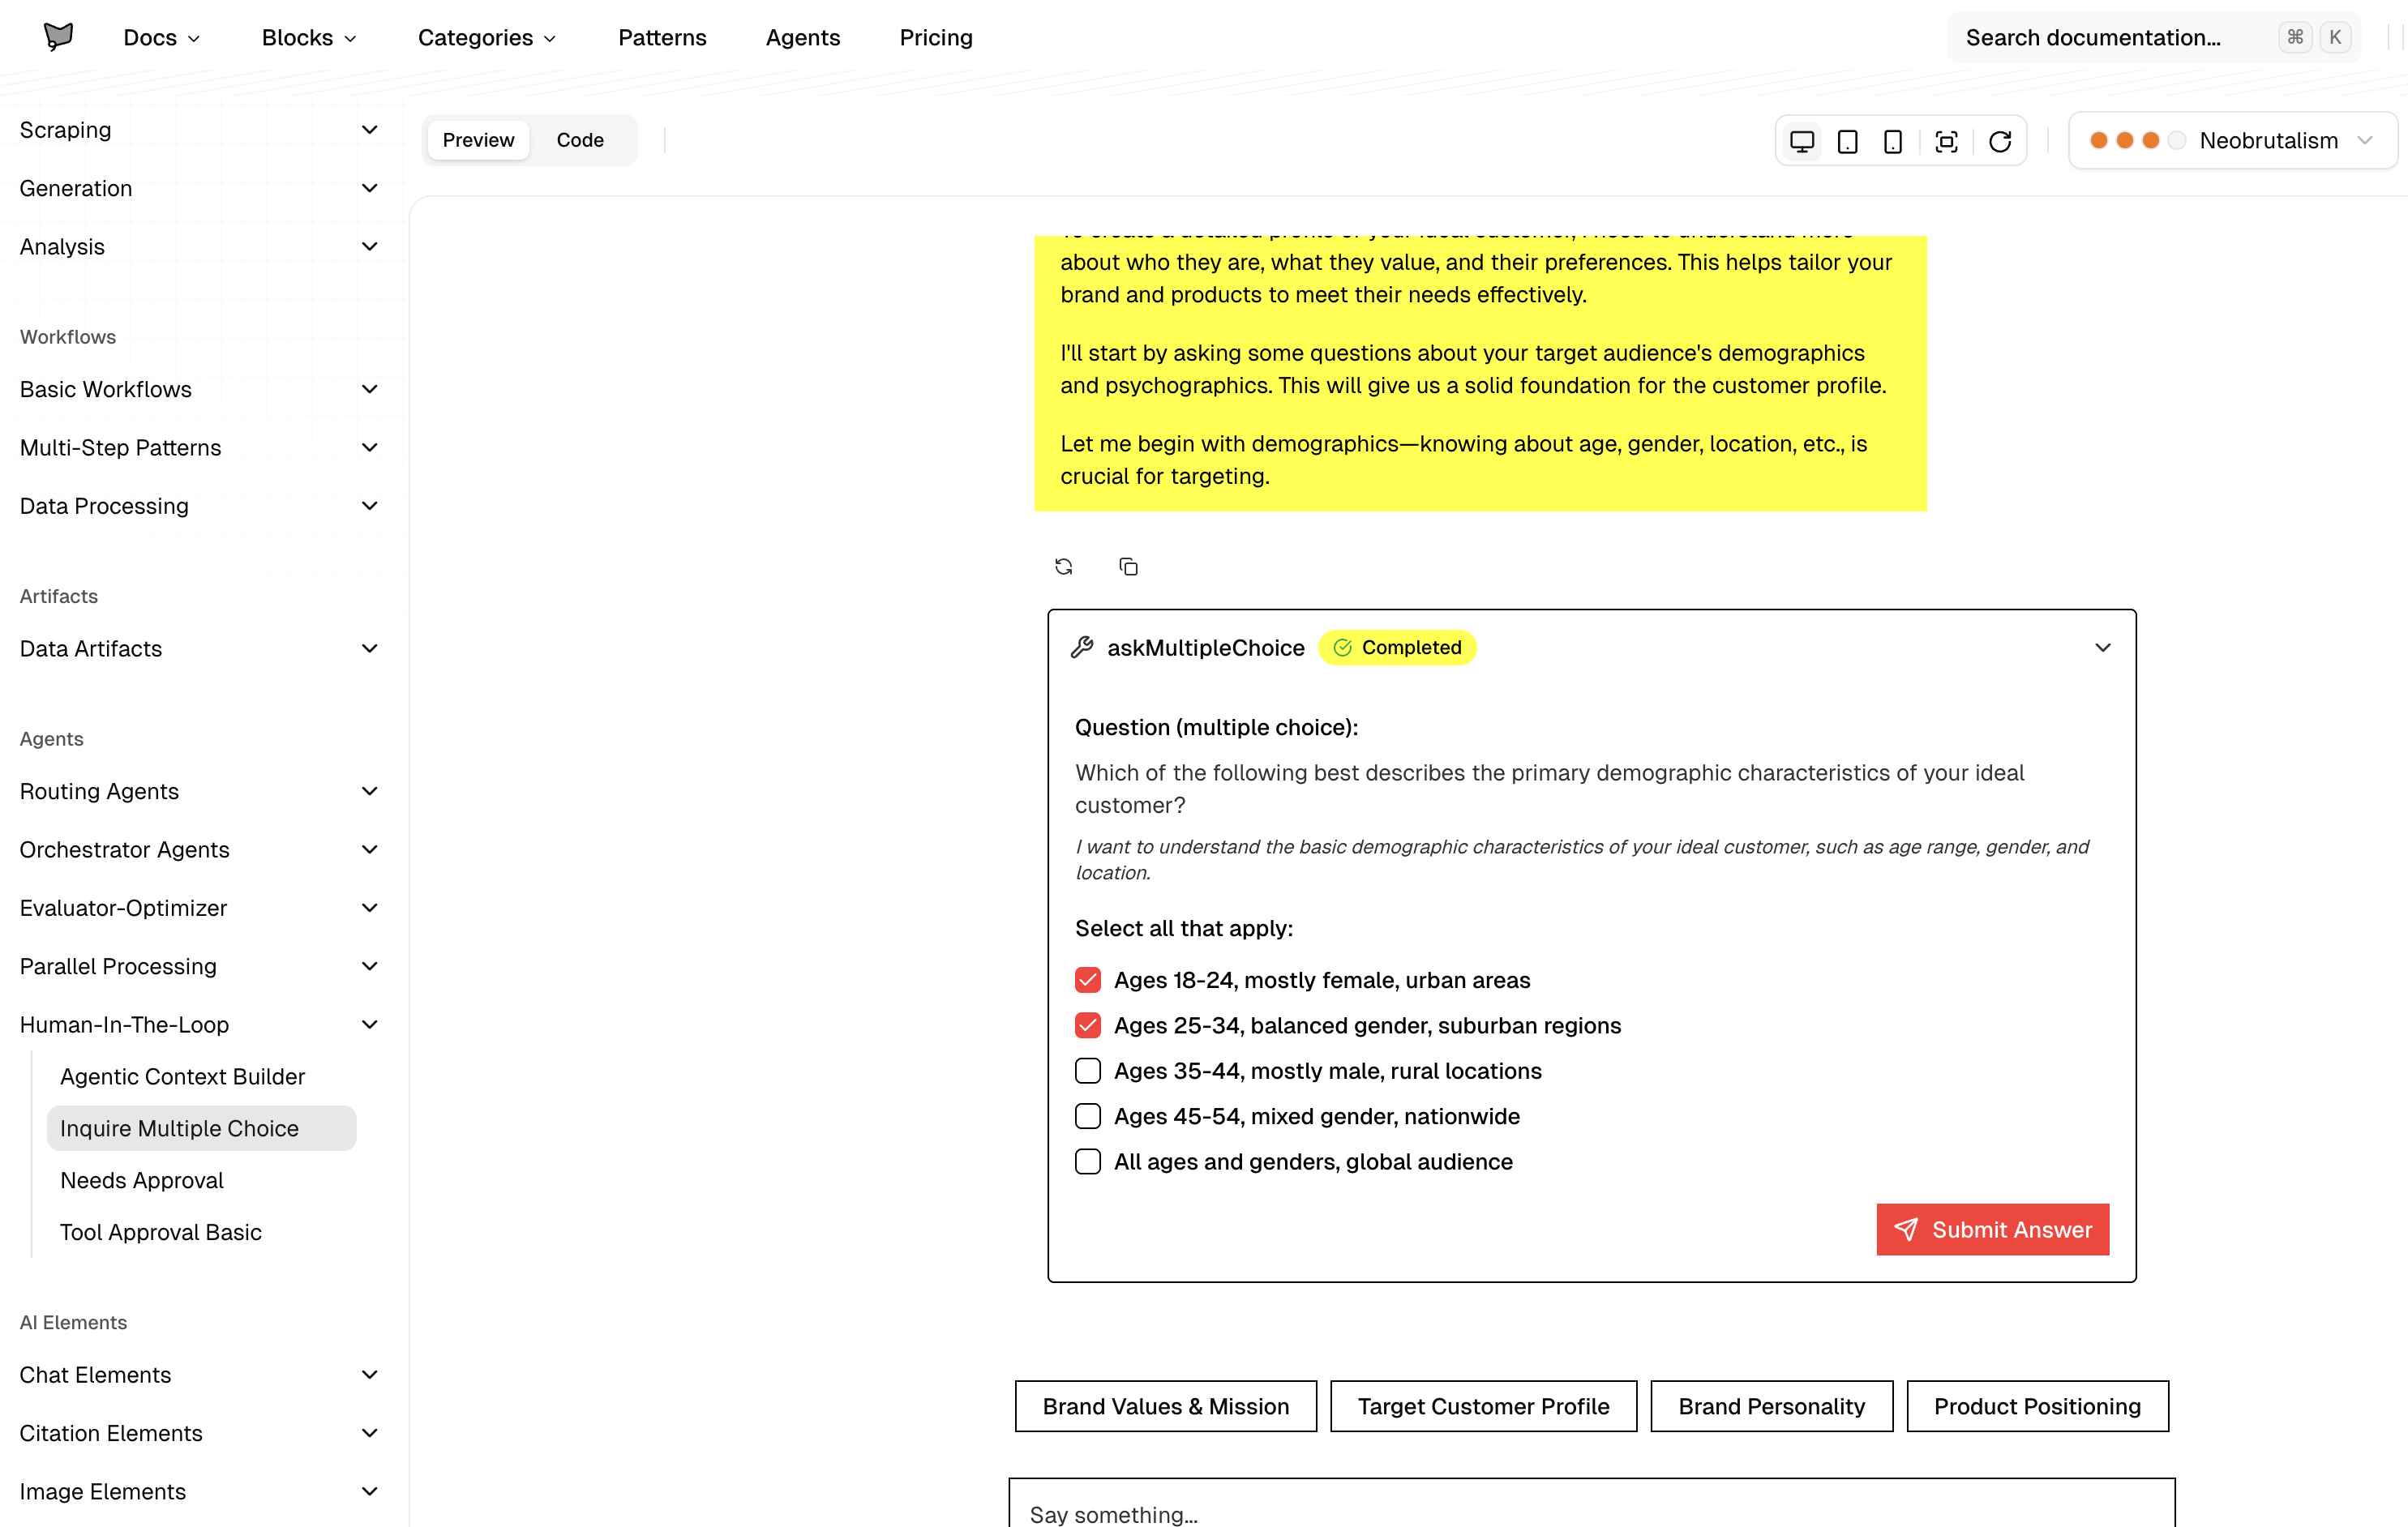Open Agentic Context Builder page
Image resolution: width=2408 pixels, height=1527 pixels.
coord(201,1076)
